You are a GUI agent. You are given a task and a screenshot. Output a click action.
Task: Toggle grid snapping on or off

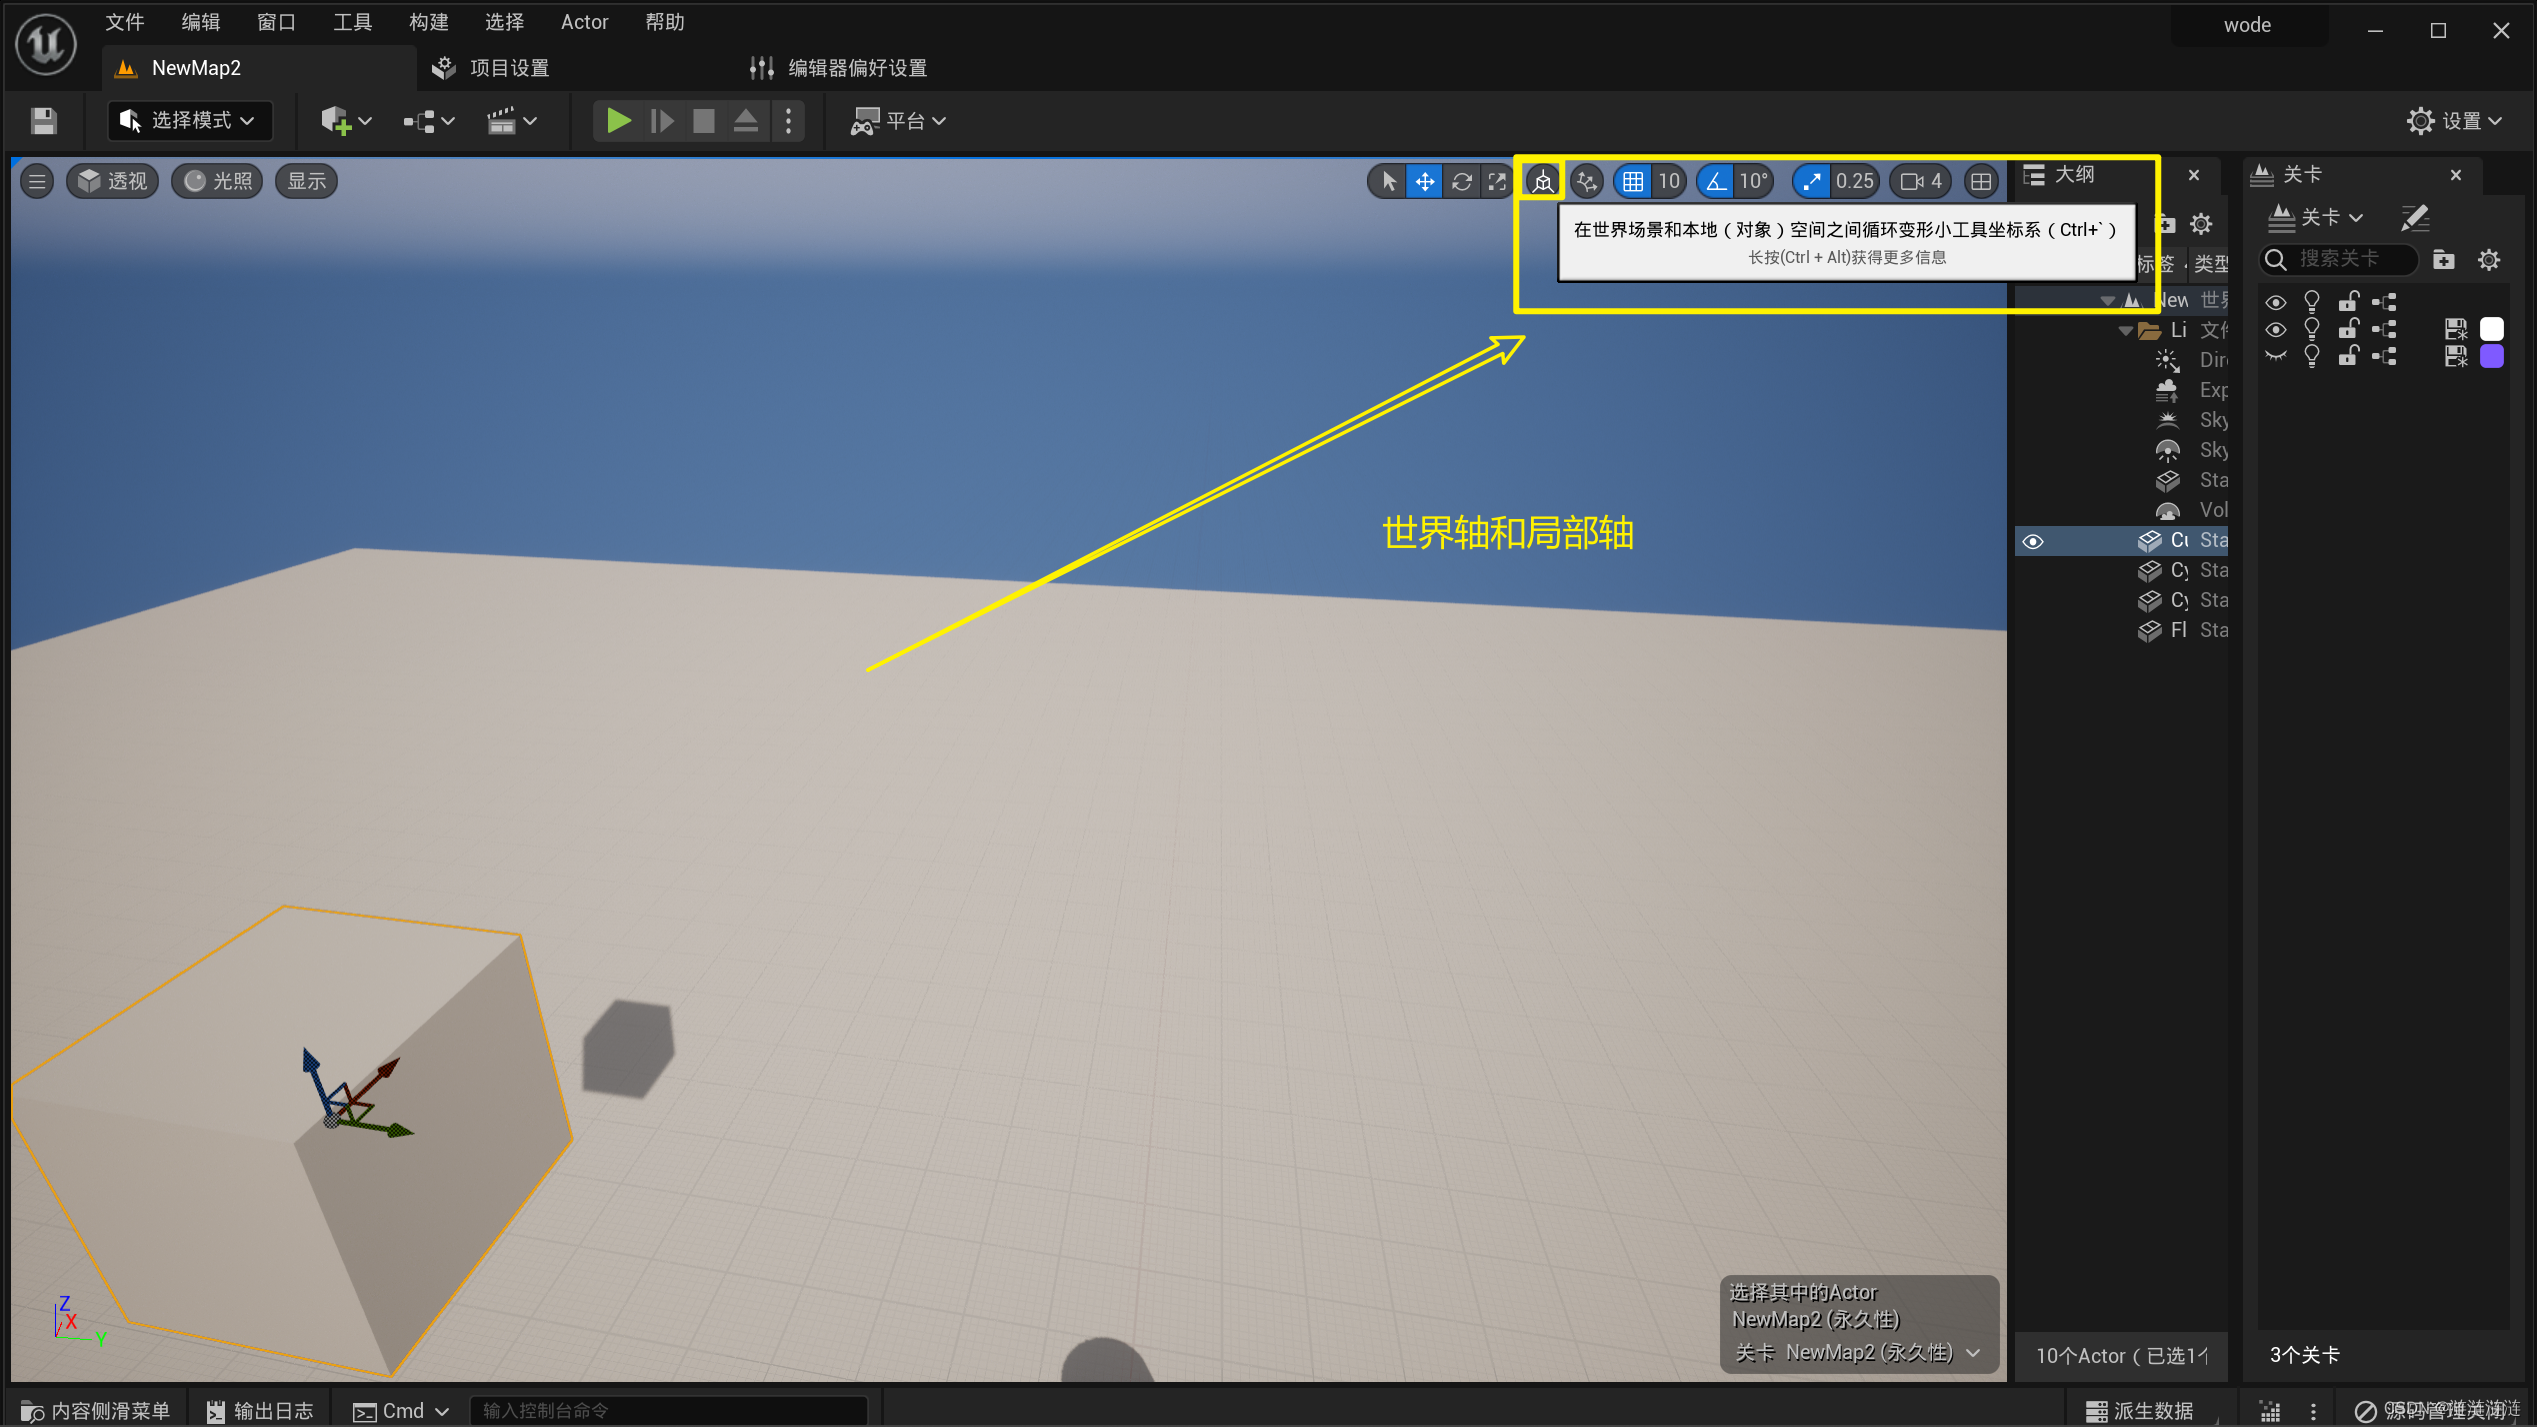pos(1633,181)
